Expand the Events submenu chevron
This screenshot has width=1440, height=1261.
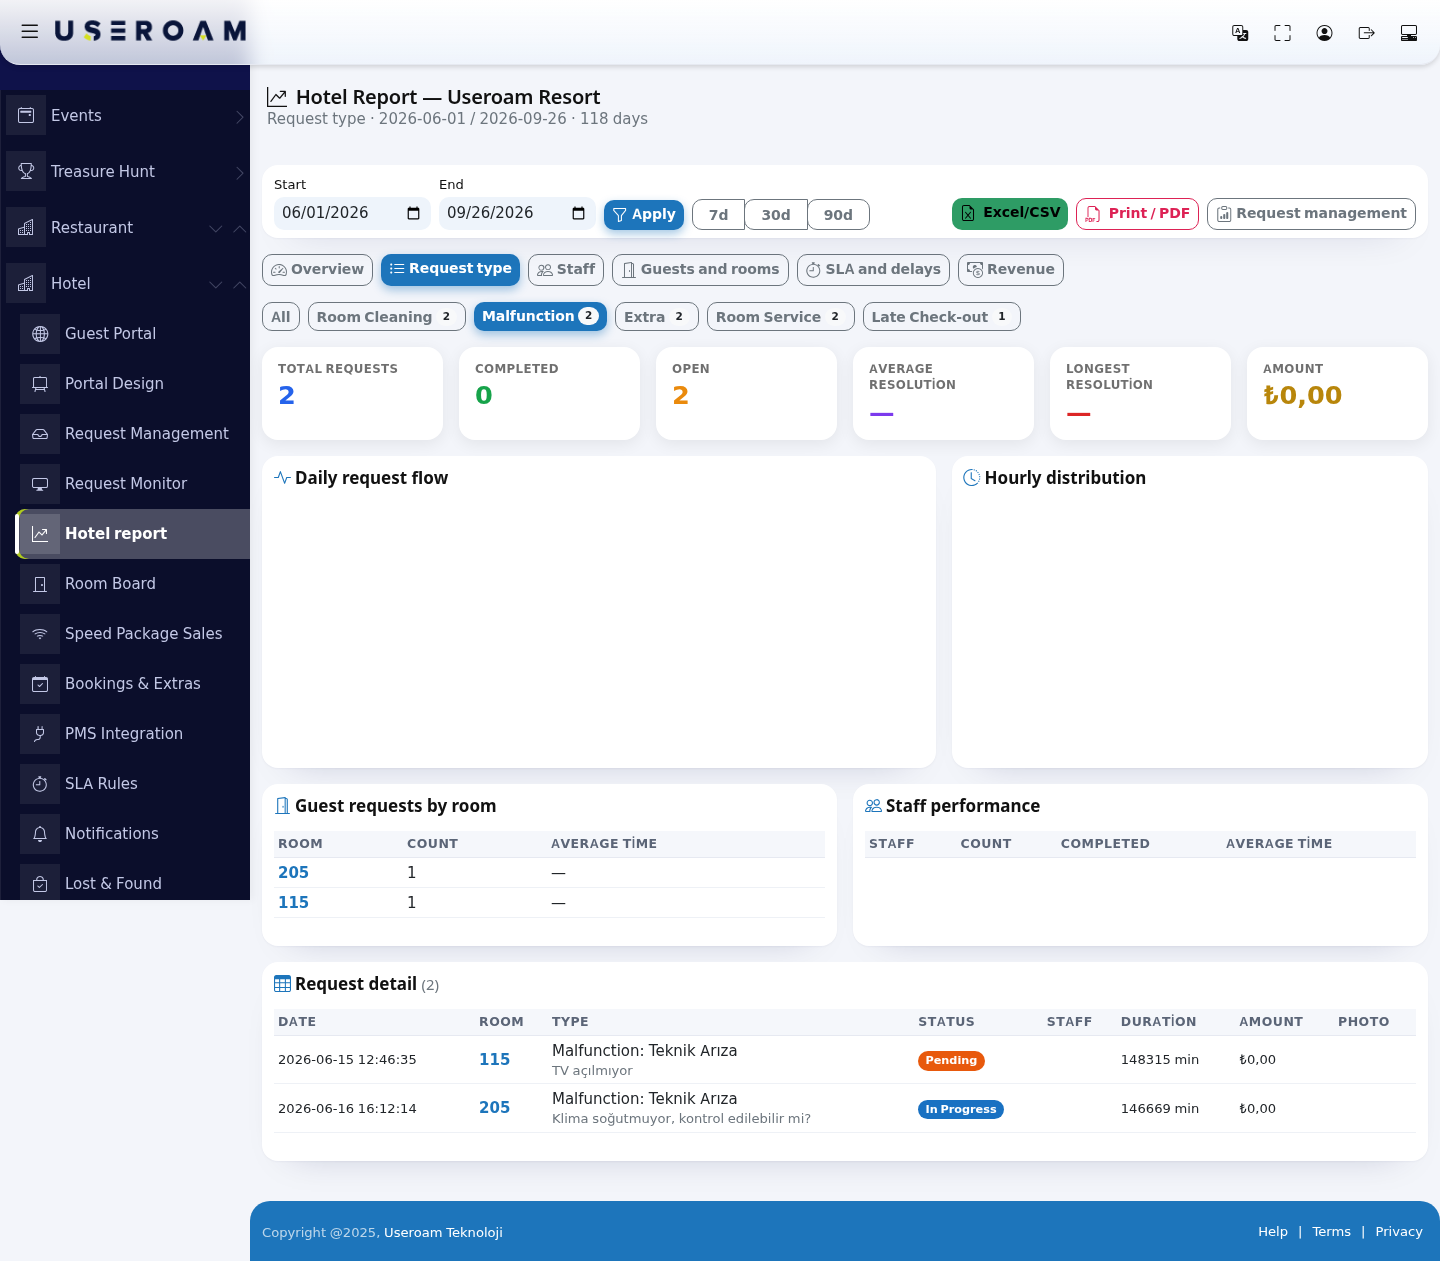pos(239,116)
